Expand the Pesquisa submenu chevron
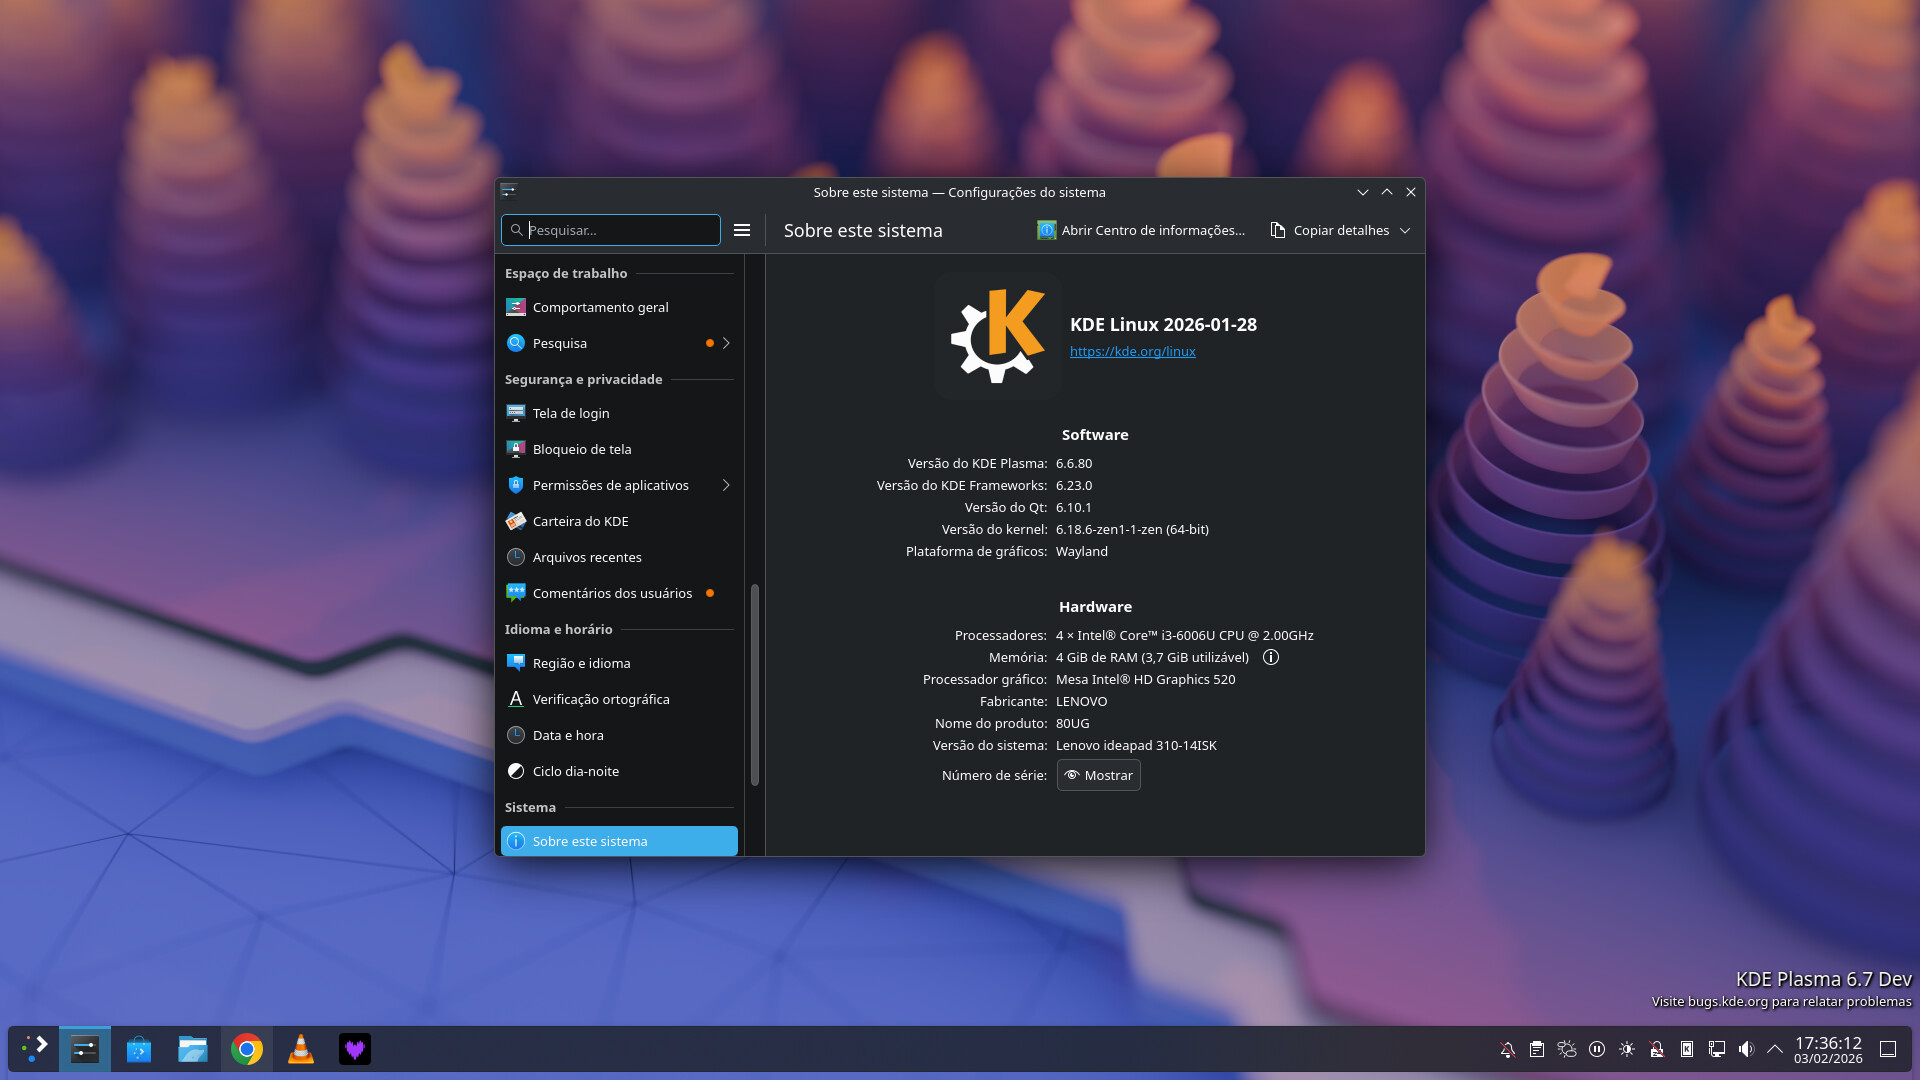This screenshot has height=1080, width=1920. tap(726, 343)
